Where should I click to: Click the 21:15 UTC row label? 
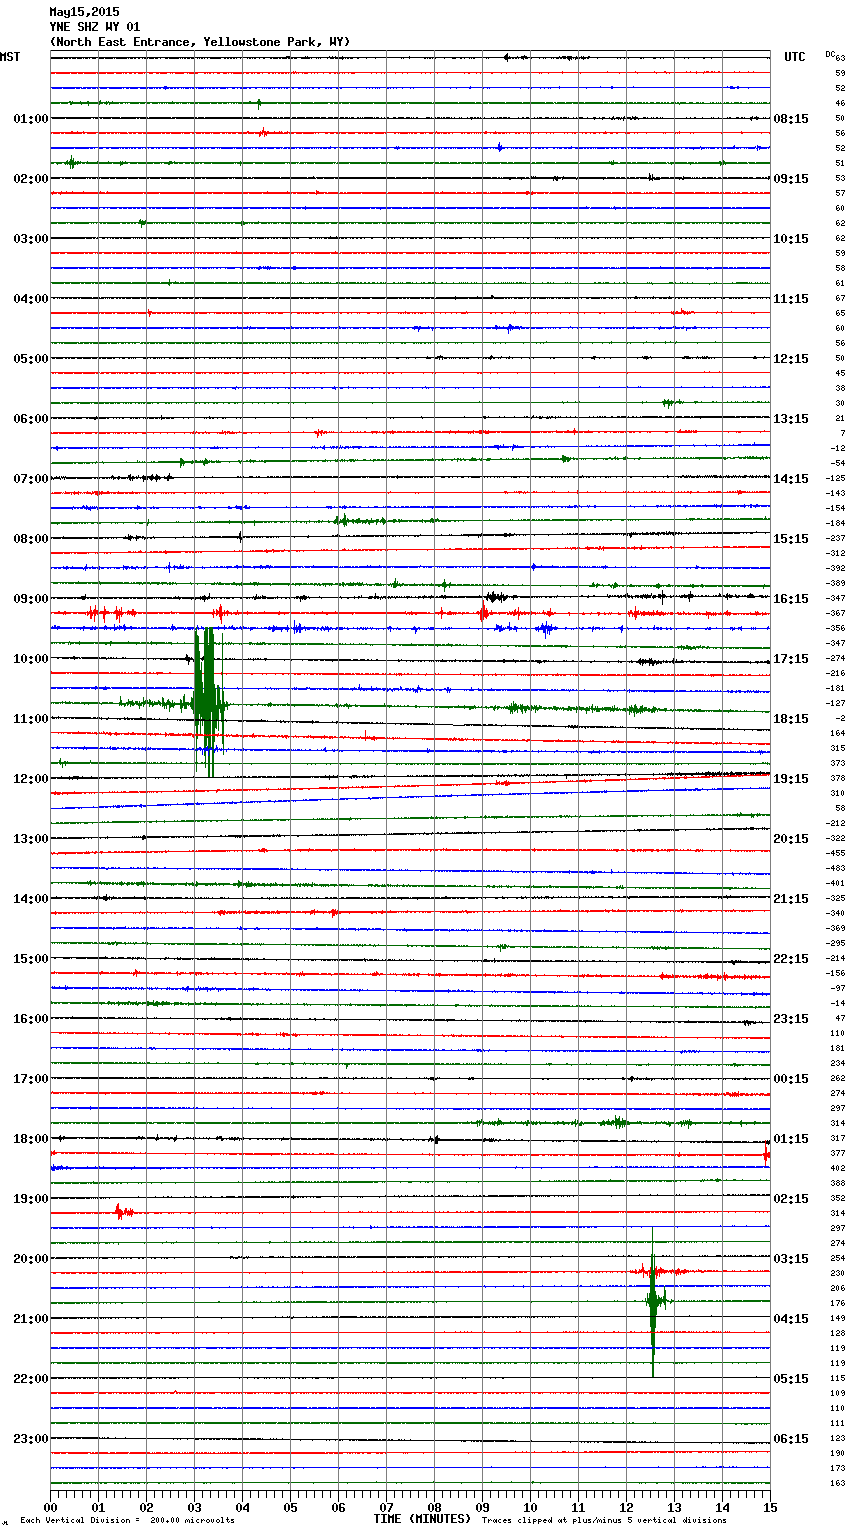tap(791, 899)
